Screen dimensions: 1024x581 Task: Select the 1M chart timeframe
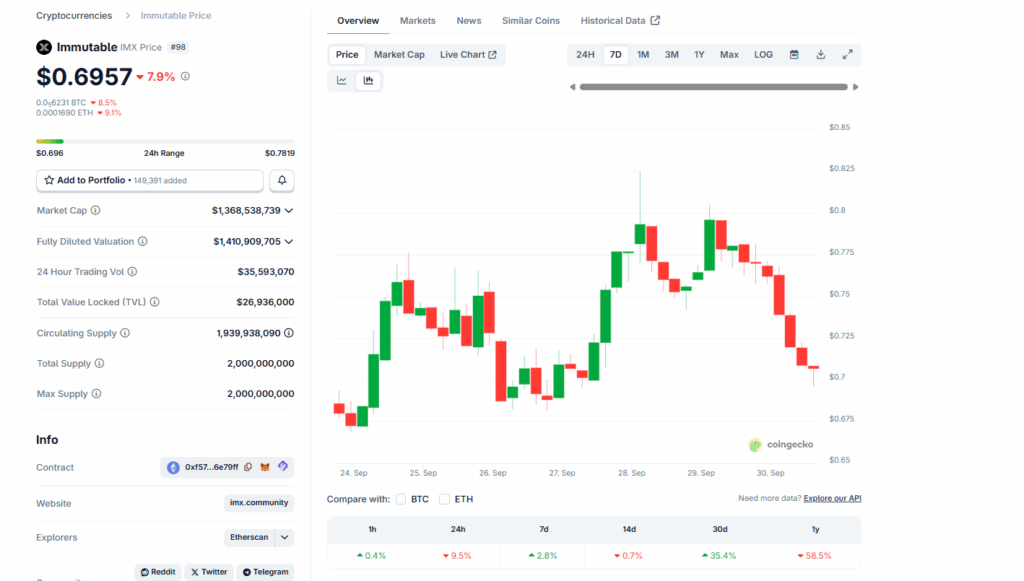click(x=643, y=54)
